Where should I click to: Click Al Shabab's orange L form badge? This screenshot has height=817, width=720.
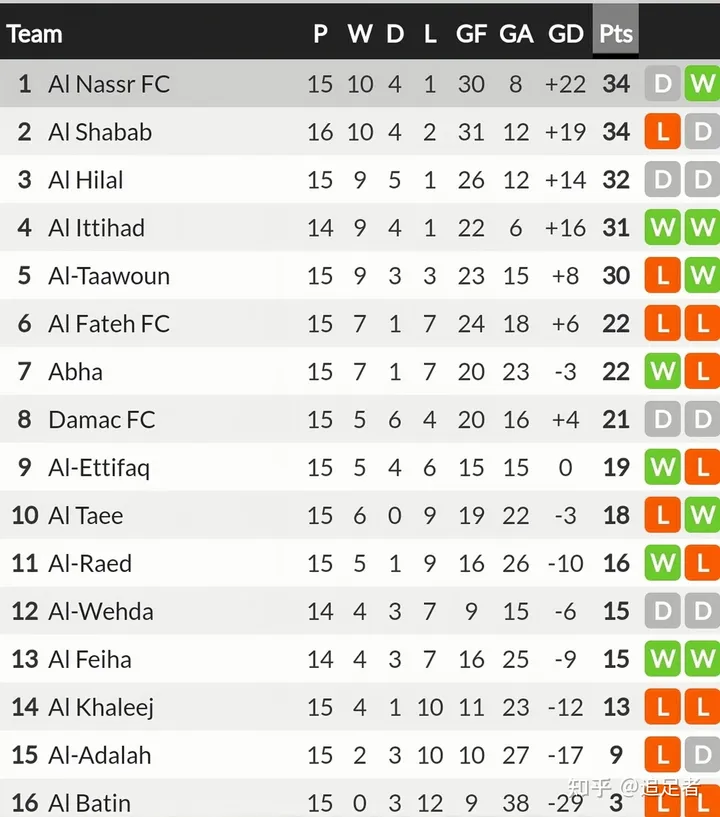[x=662, y=132]
